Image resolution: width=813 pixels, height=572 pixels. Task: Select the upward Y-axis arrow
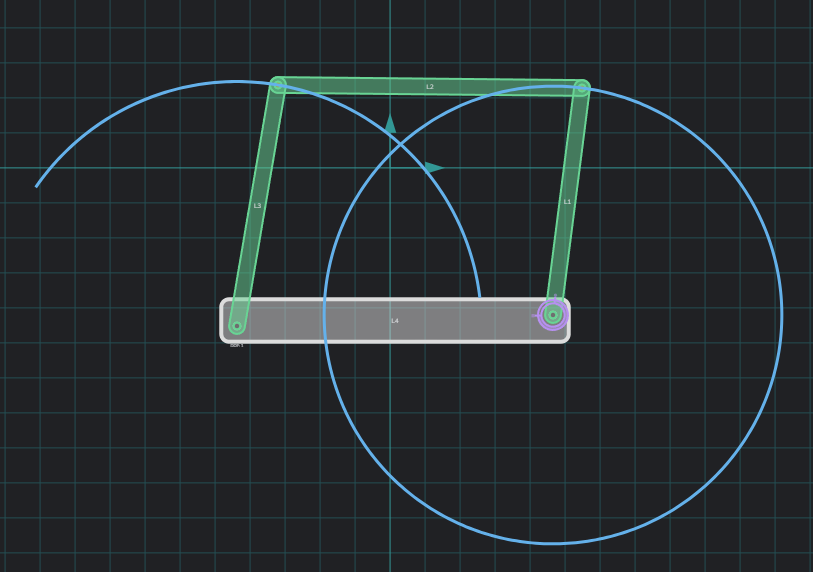[x=390, y=124]
